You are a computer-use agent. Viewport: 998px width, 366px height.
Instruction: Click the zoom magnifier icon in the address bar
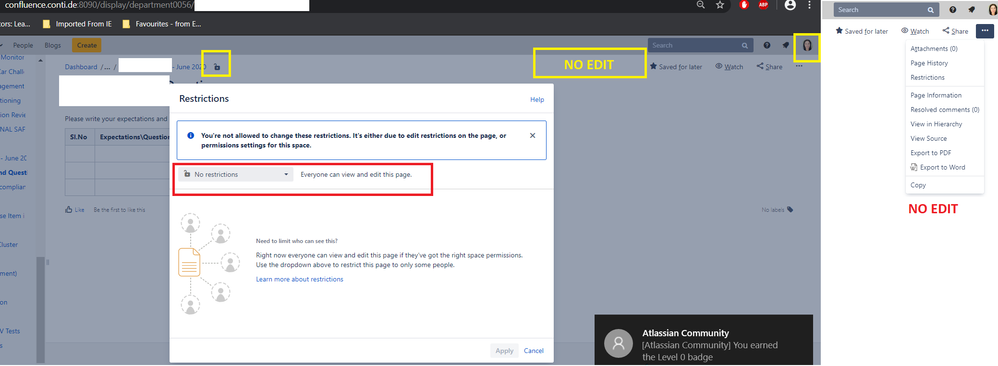pyautogui.click(x=701, y=5)
